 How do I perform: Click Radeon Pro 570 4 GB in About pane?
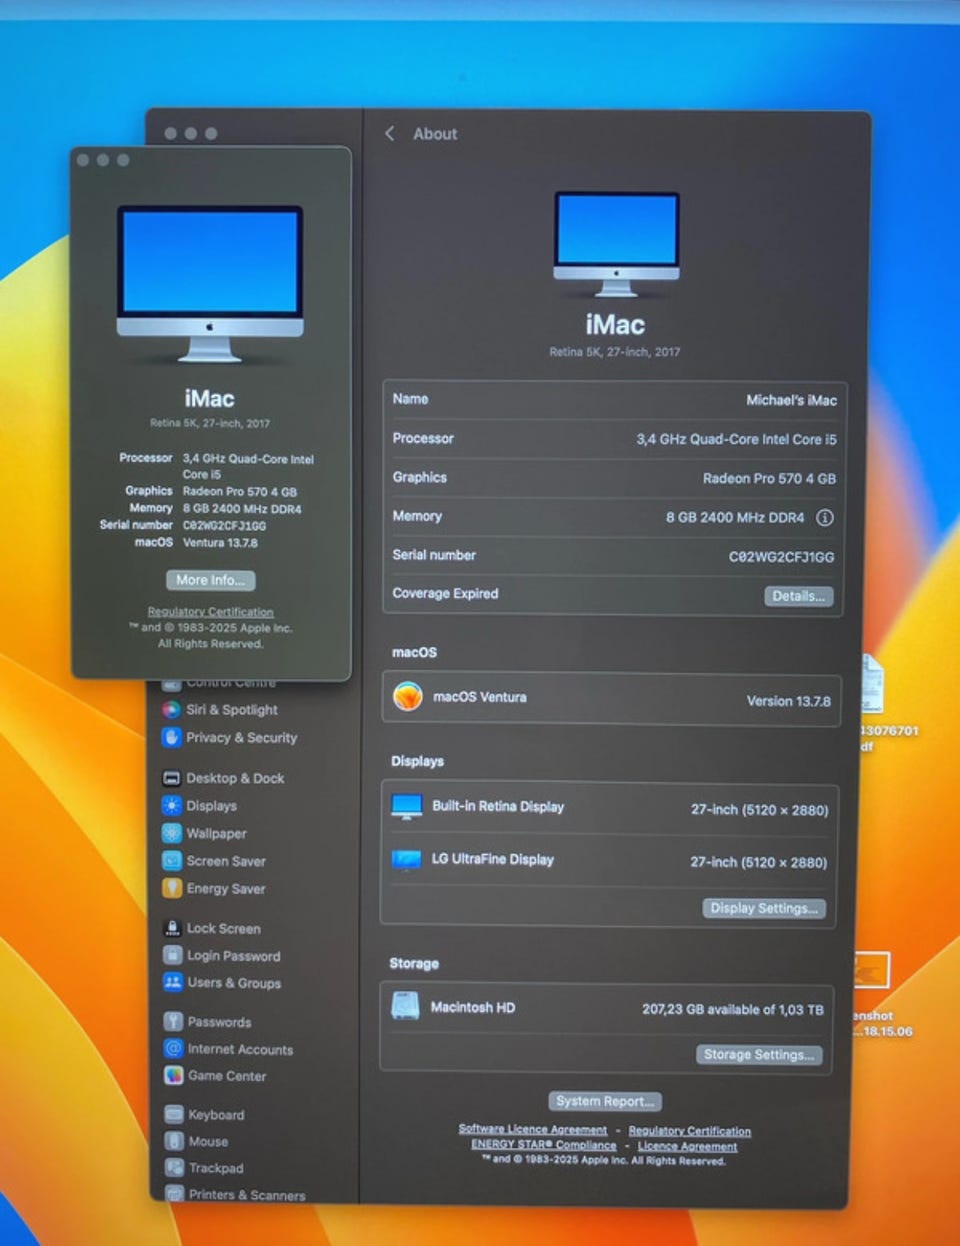pyautogui.click(x=769, y=479)
